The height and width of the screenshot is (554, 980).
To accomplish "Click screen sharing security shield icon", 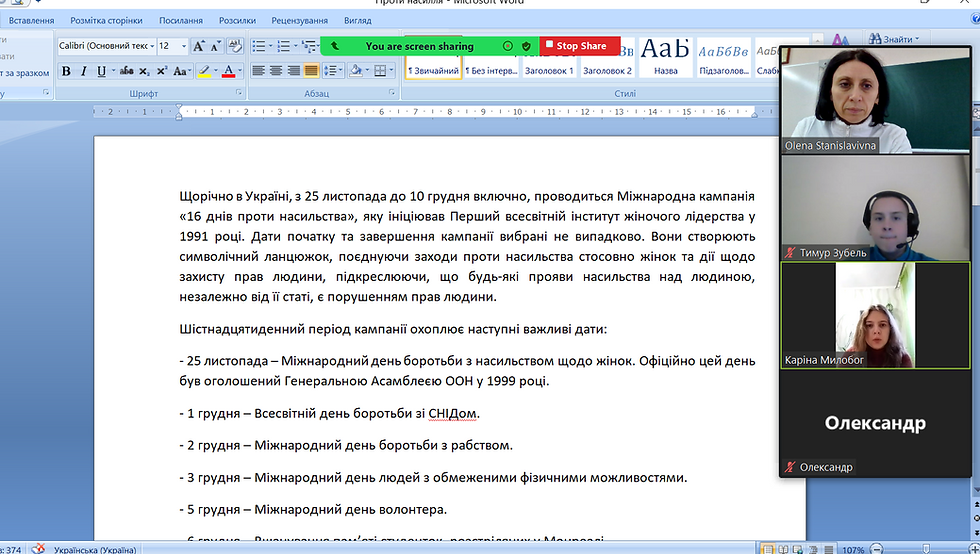I will [526, 46].
